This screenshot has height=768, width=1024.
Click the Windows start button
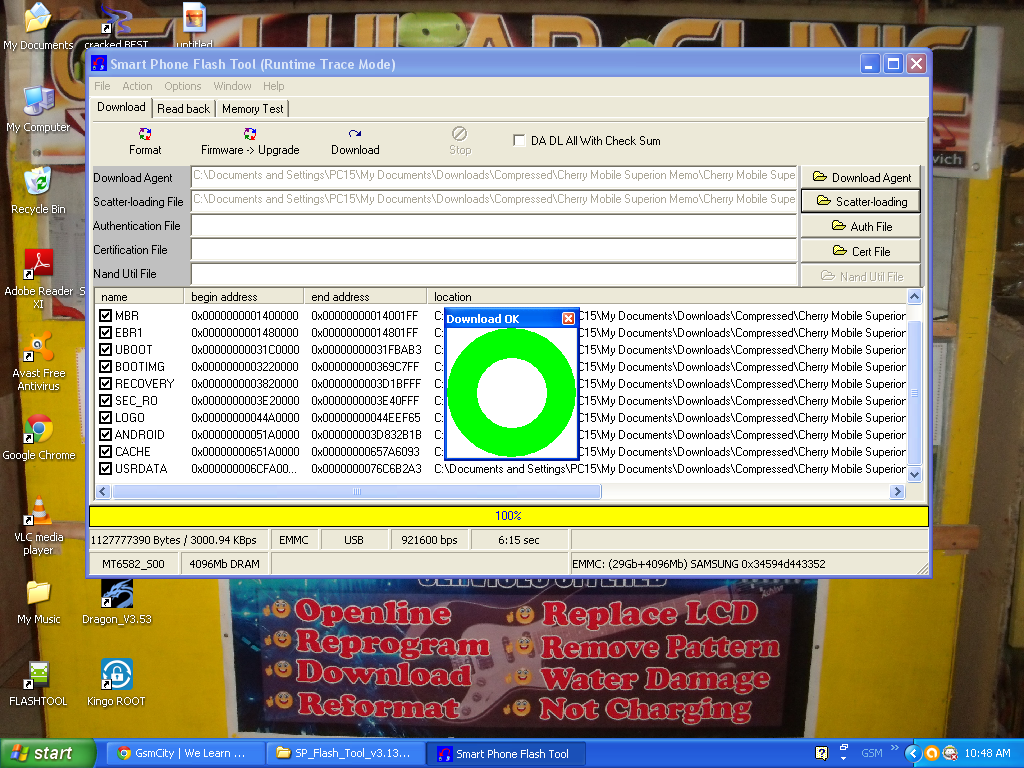click(x=48, y=753)
